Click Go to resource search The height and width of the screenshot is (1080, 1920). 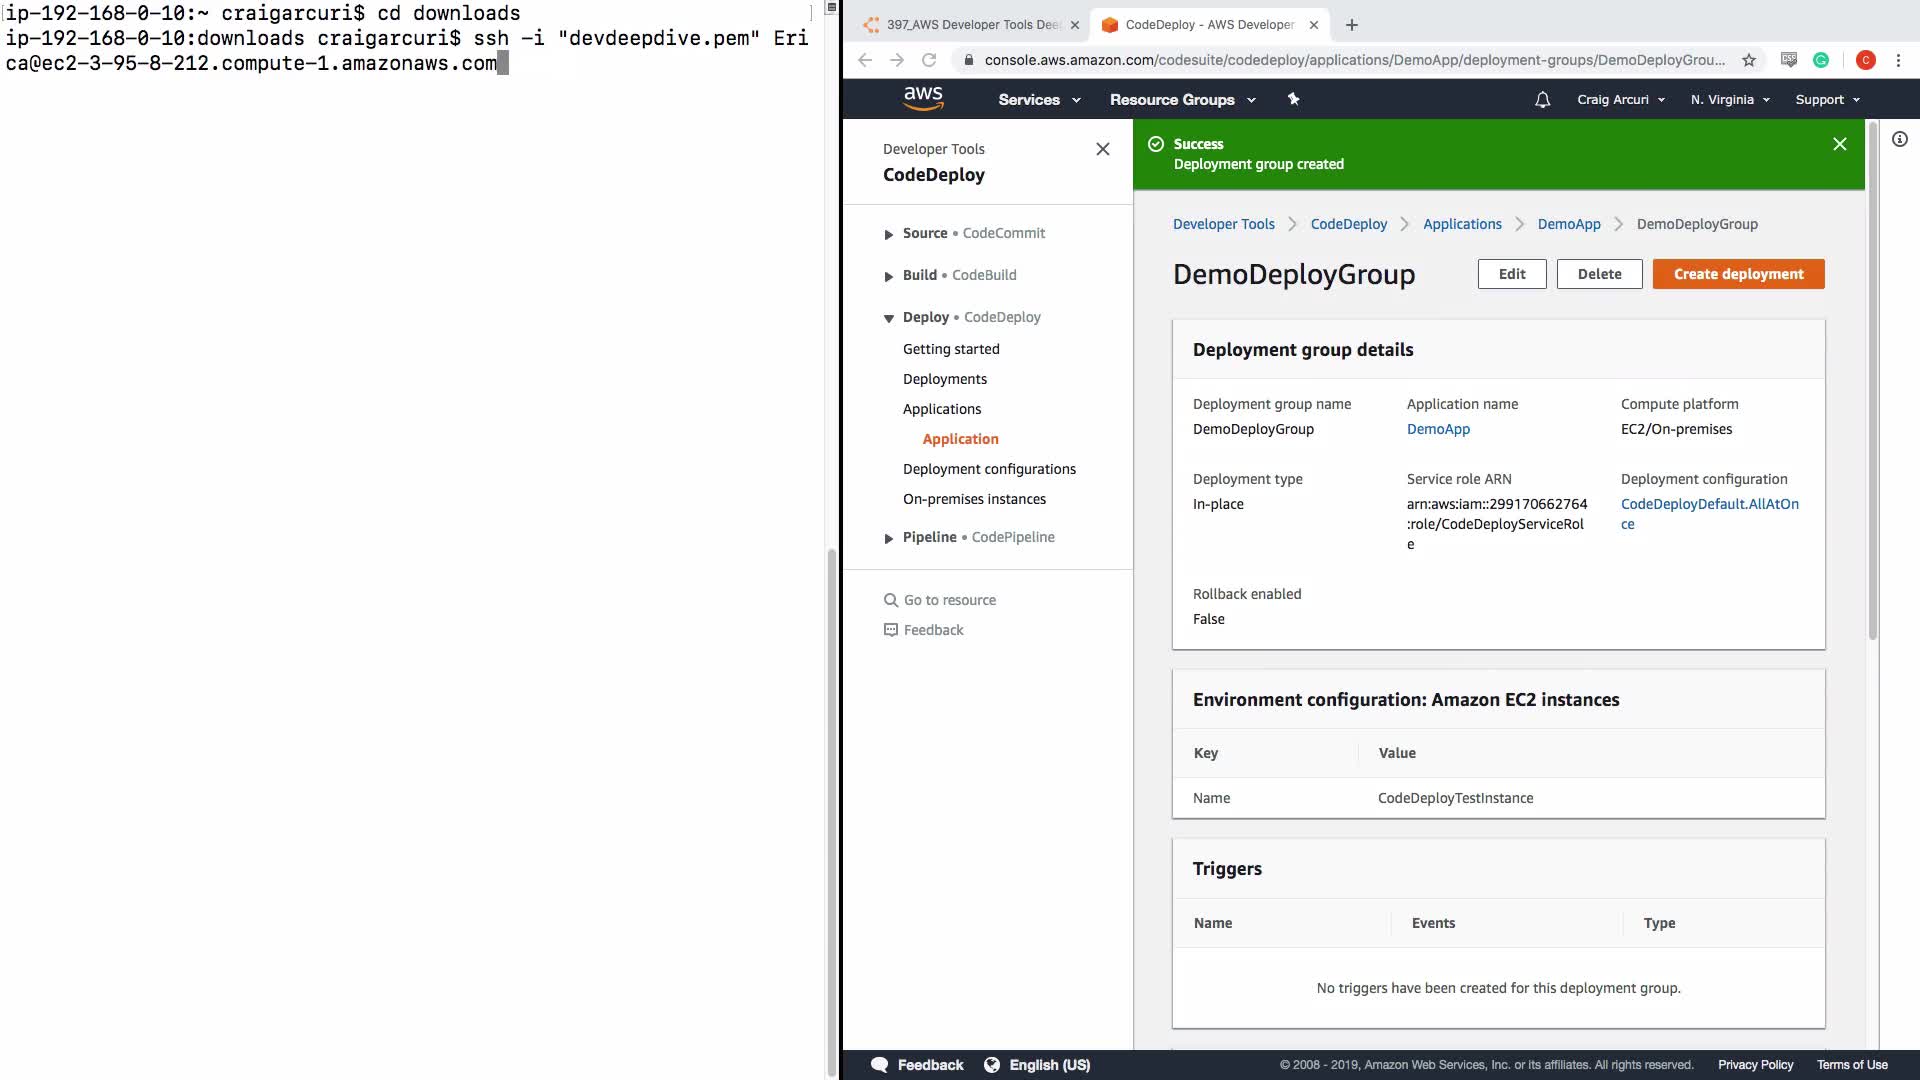[x=949, y=600]
